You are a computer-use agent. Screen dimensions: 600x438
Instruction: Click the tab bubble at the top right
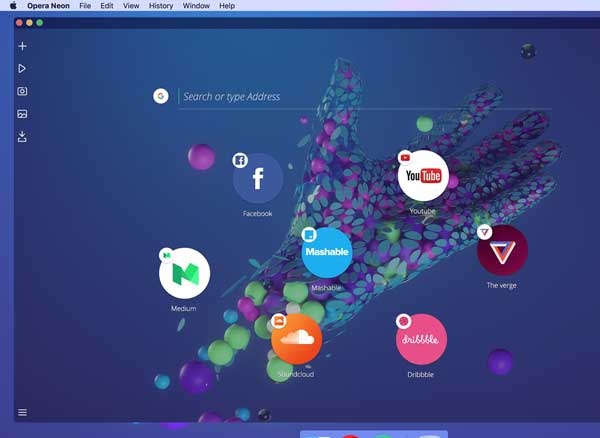point(528,51)
